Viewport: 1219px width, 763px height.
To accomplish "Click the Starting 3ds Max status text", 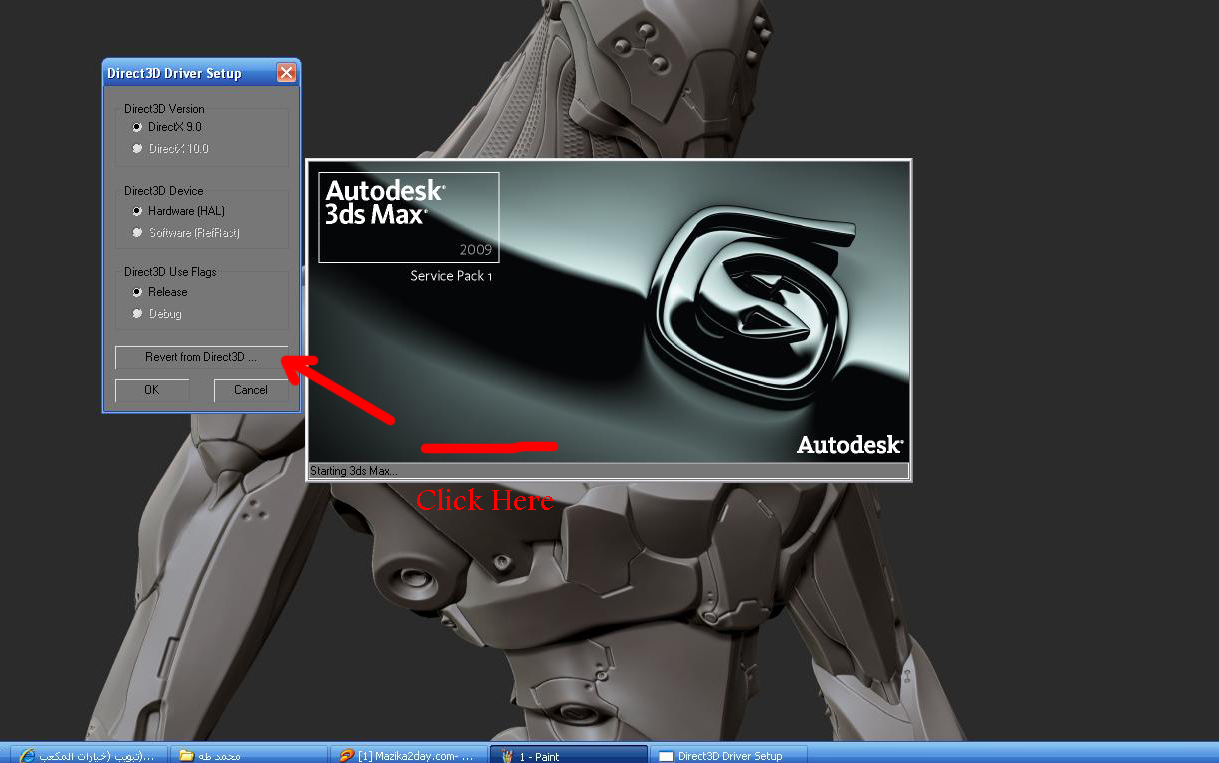I will coord(354,471).
